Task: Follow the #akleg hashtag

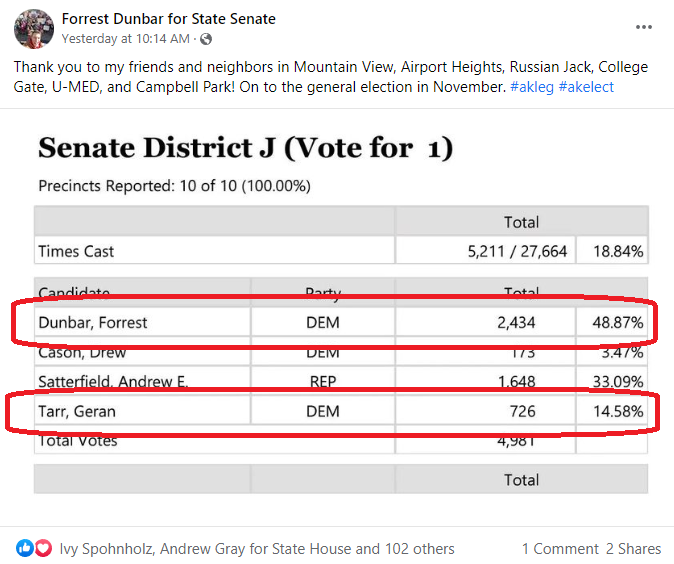Action: point(532,87)
